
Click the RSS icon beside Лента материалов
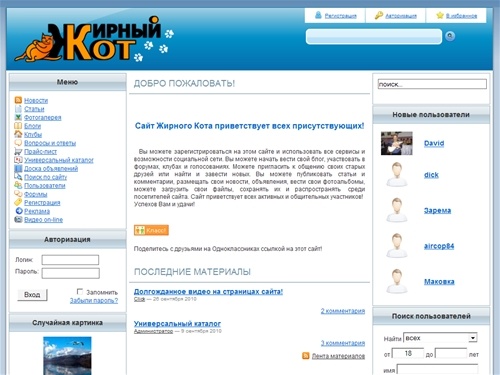(306, 356)
